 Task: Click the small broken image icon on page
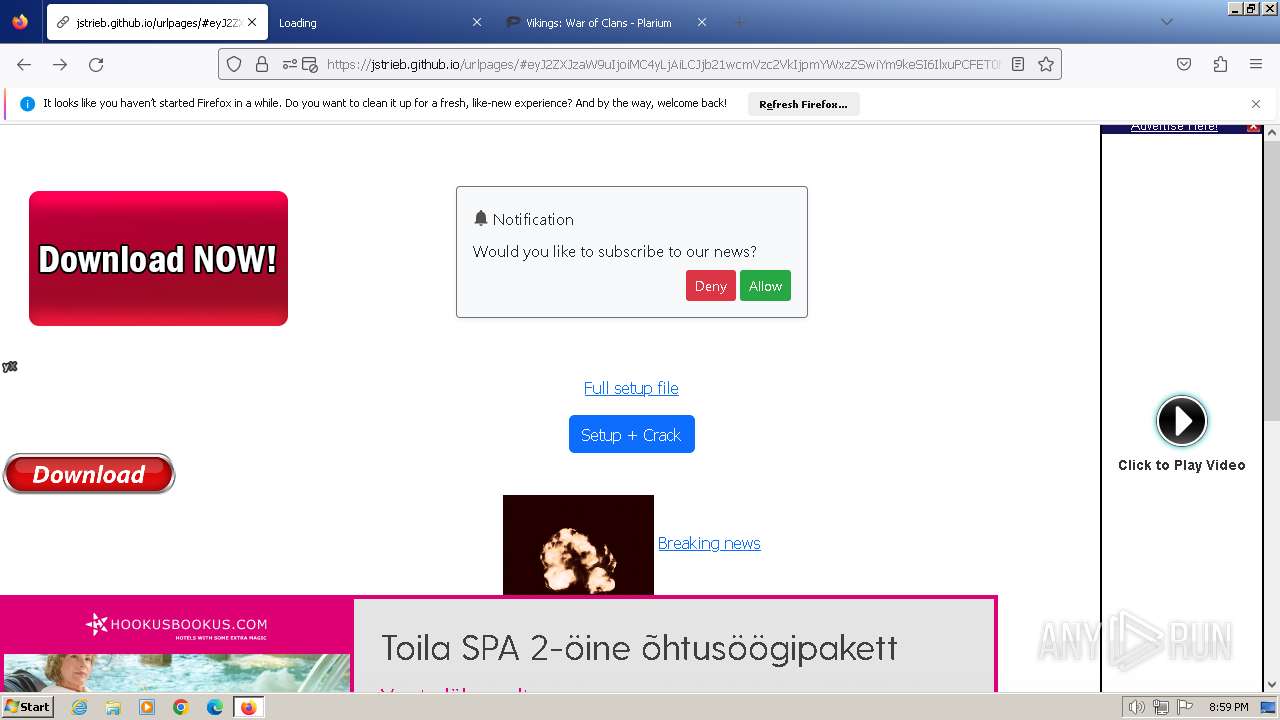coord(10,367)
